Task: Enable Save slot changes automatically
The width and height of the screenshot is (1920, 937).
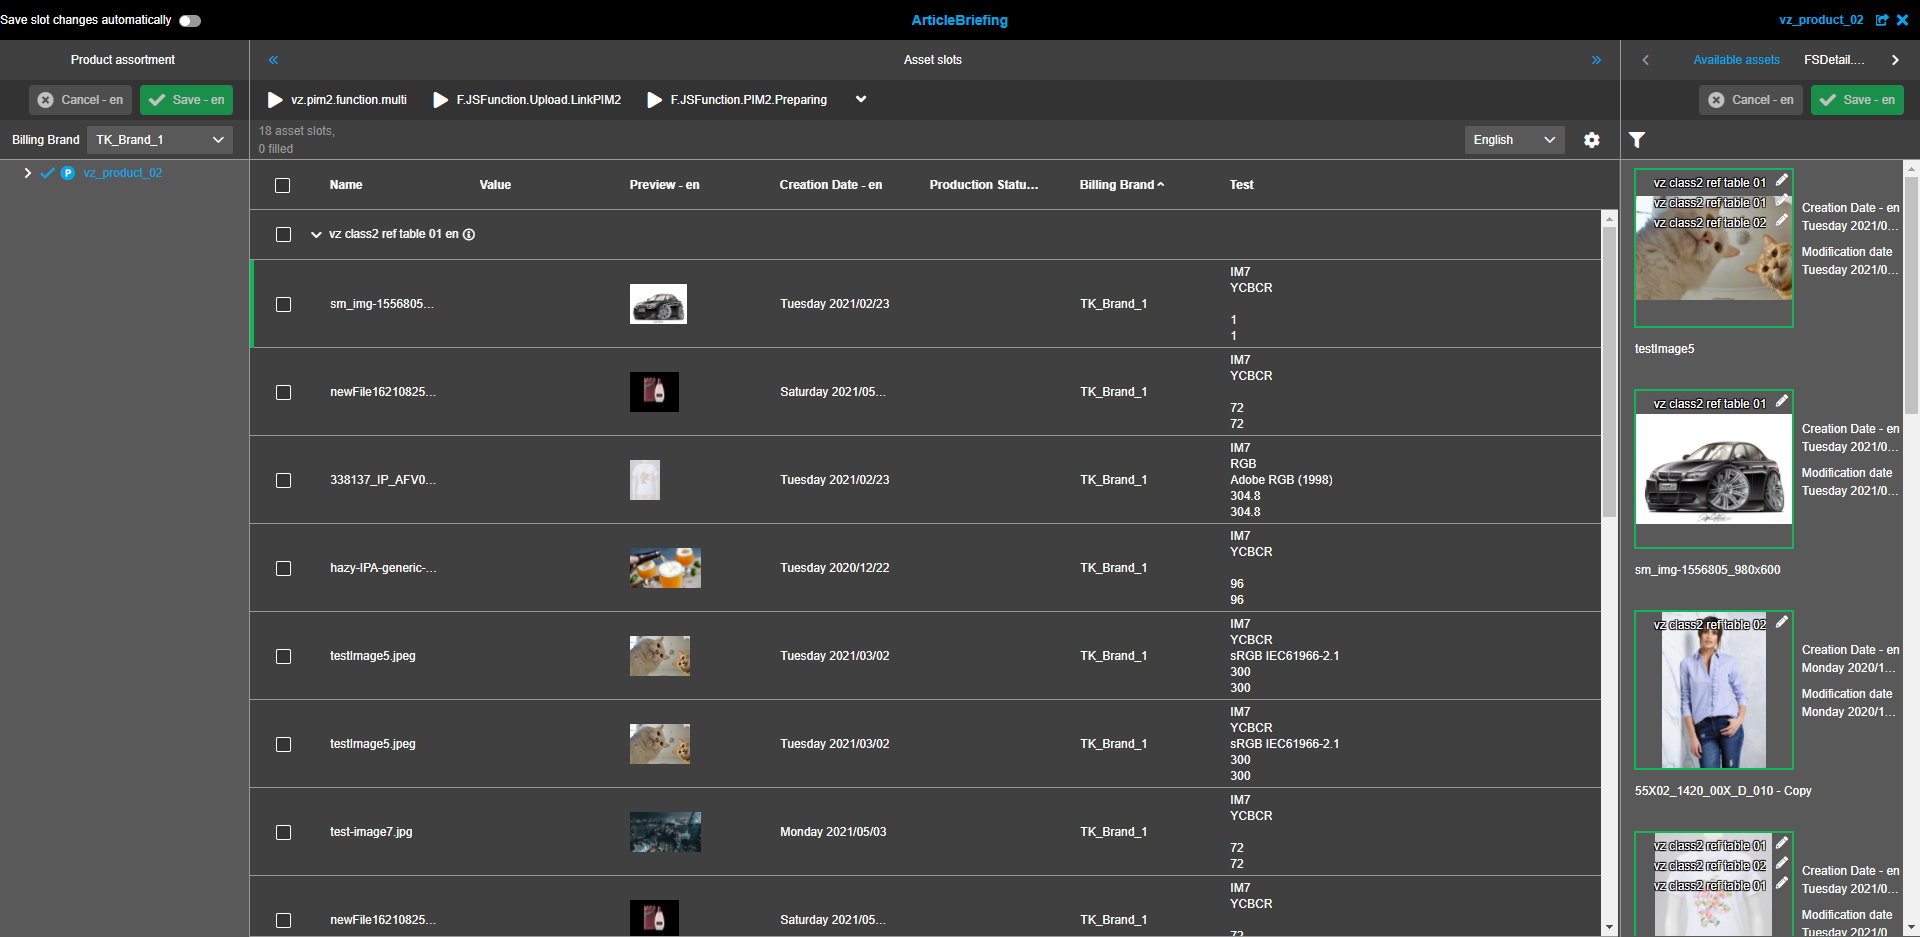Action: click(x=189, y=20)
